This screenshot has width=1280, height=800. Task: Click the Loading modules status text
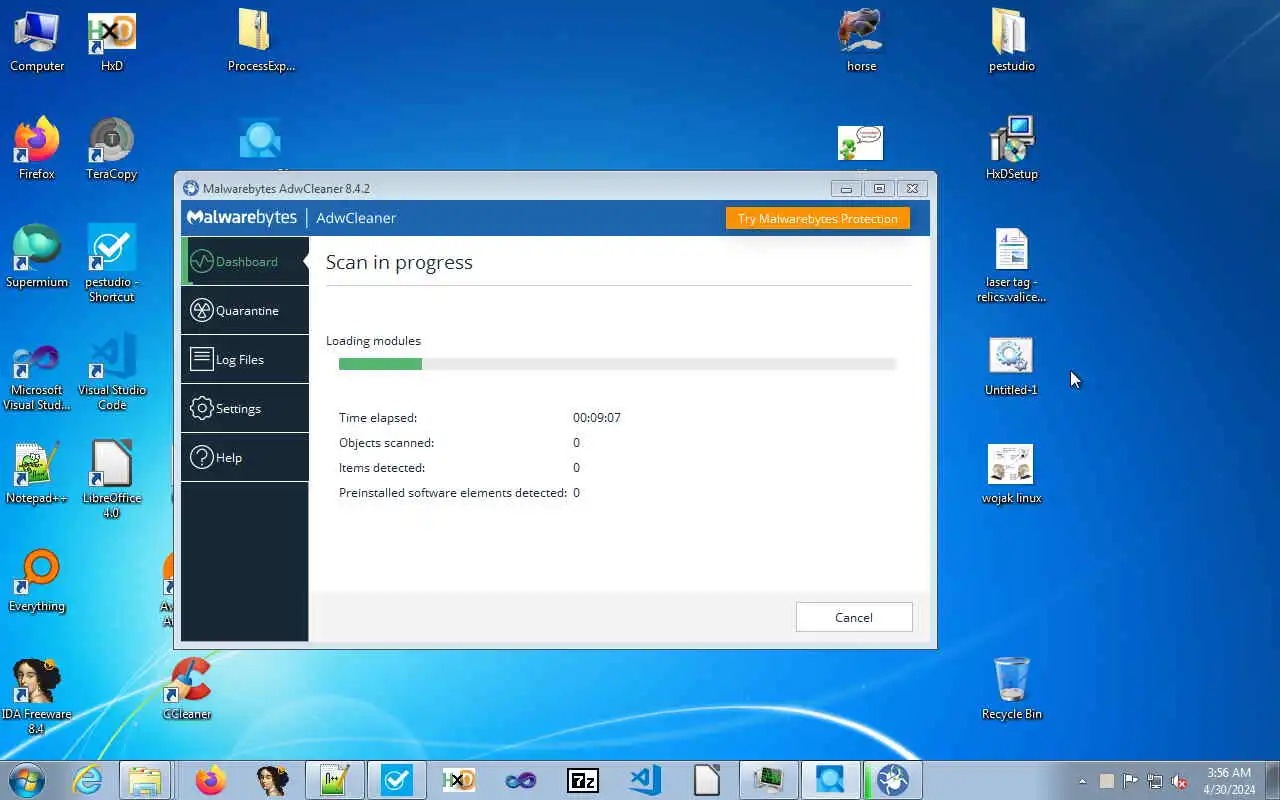pos(373,341)
